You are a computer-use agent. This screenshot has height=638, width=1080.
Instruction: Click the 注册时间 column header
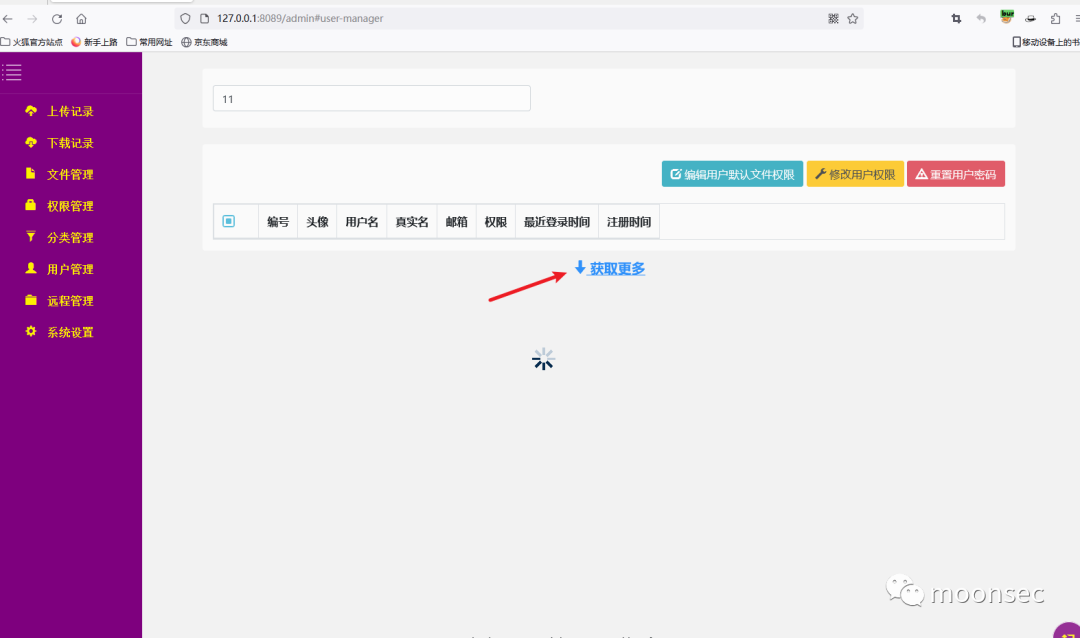[629, 222]
